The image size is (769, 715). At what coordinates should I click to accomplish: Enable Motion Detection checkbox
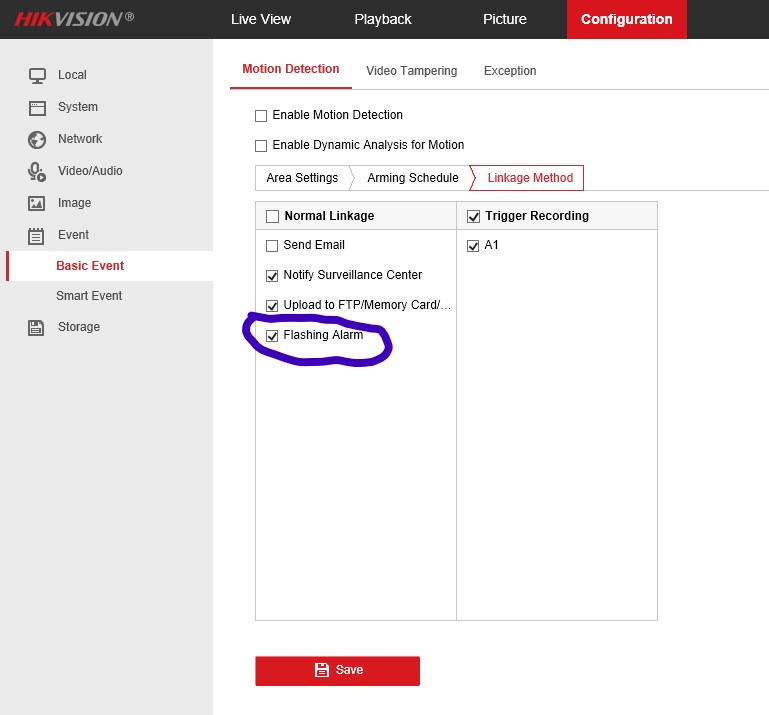[x=262, y=116]
